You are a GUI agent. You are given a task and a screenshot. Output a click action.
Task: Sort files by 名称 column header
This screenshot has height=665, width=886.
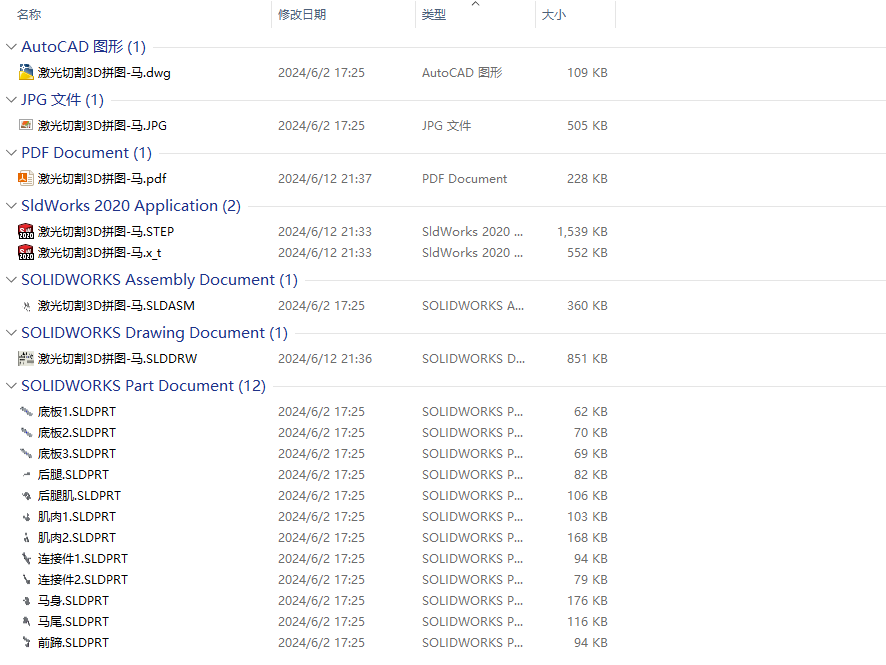(30, 15)
